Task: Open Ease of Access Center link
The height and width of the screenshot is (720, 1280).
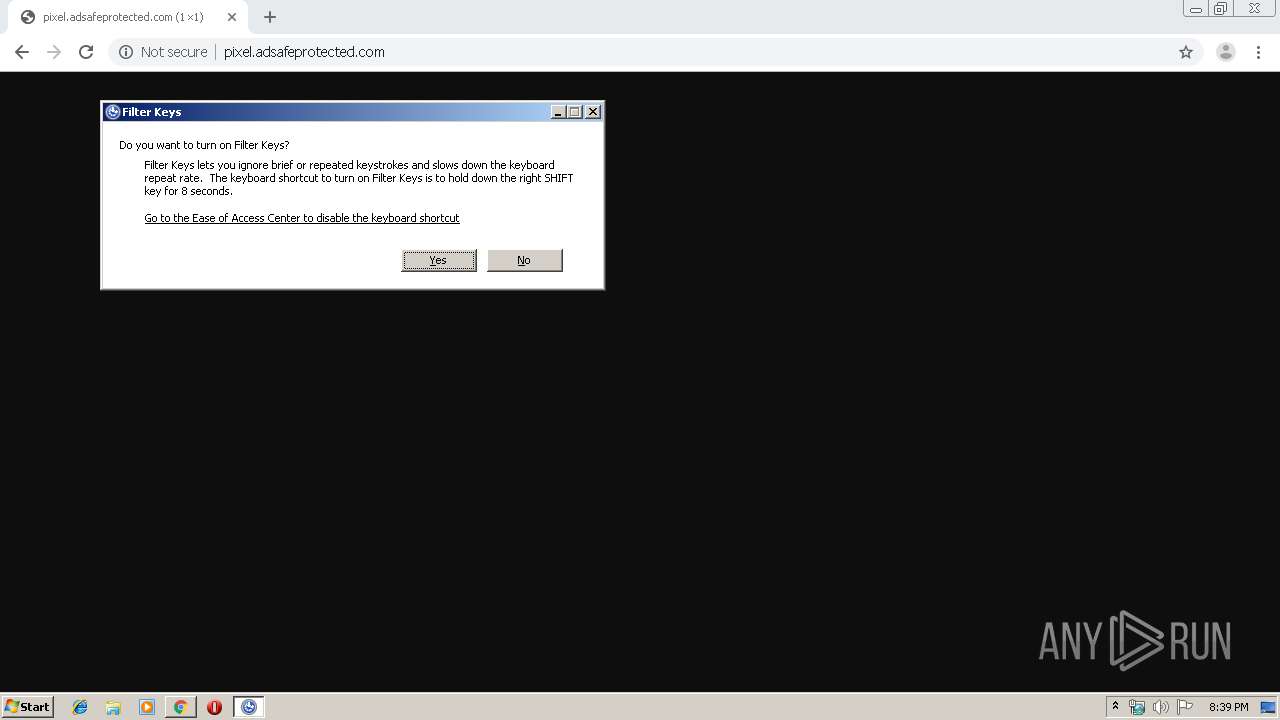Action: (302, 218)
